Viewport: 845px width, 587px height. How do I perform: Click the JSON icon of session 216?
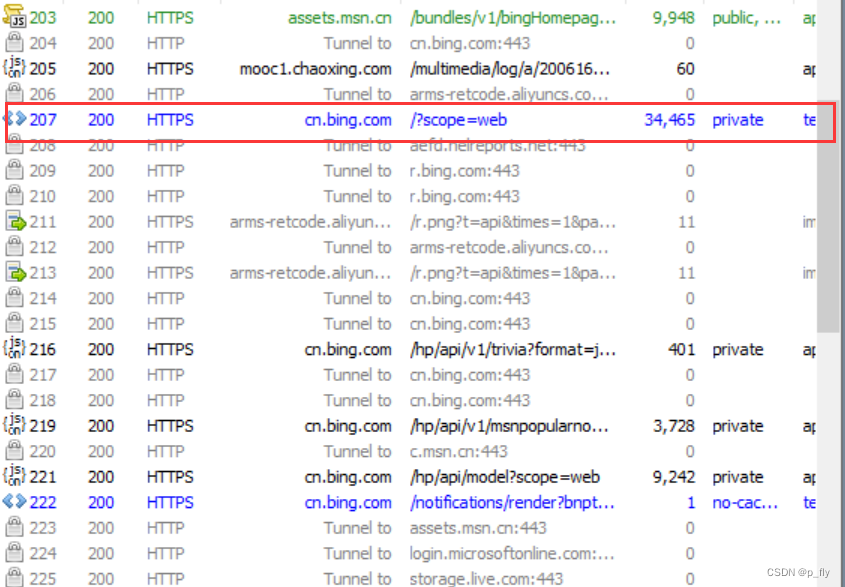pyautogui.click(x=14, y=349)
